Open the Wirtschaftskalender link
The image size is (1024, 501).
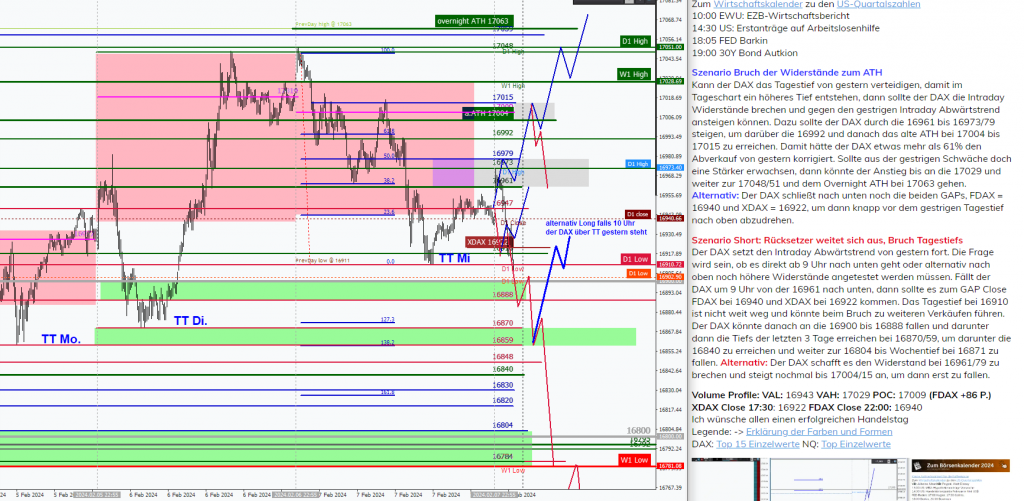[741, 5]
